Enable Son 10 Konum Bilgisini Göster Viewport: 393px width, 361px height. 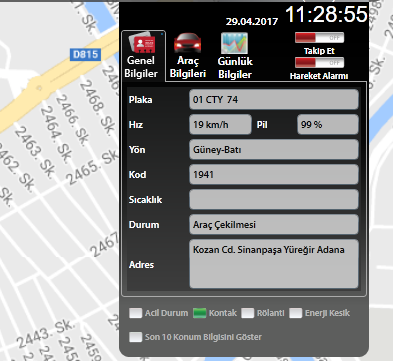(135, 337)
